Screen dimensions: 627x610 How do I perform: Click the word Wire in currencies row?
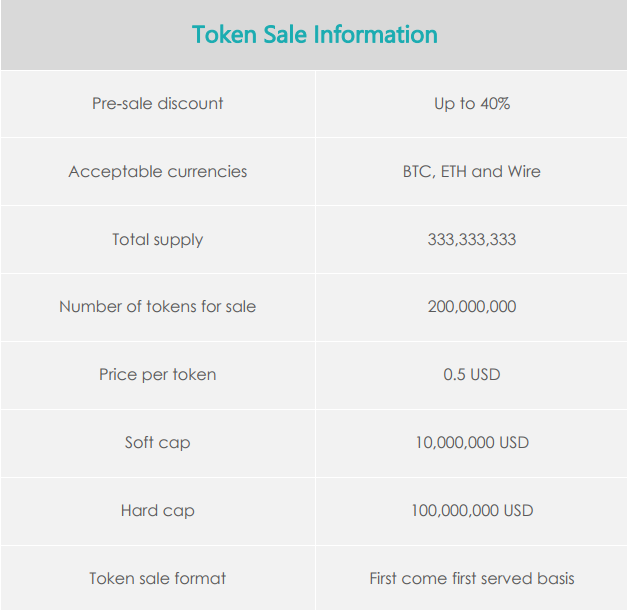[523, 172]
